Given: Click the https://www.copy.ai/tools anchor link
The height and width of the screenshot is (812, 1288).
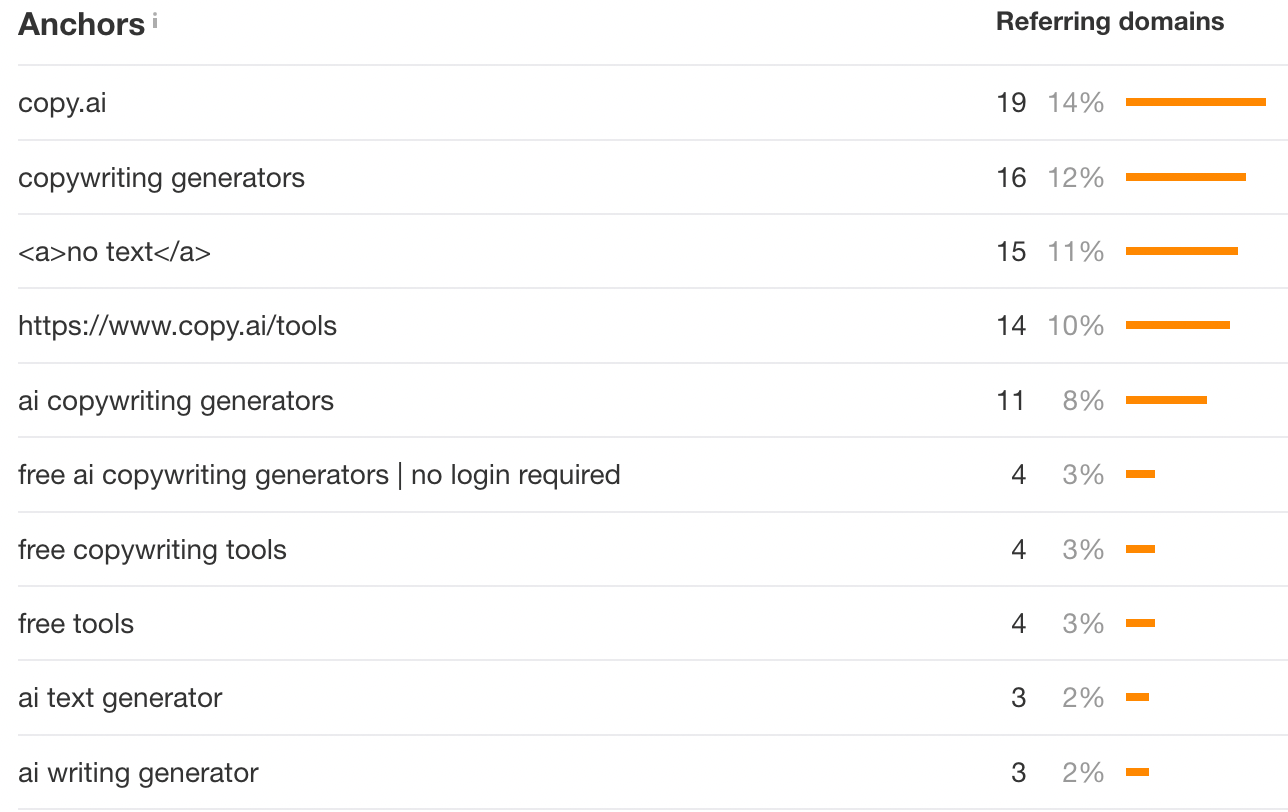Looking at the screenshot, I should coord(177,326).
